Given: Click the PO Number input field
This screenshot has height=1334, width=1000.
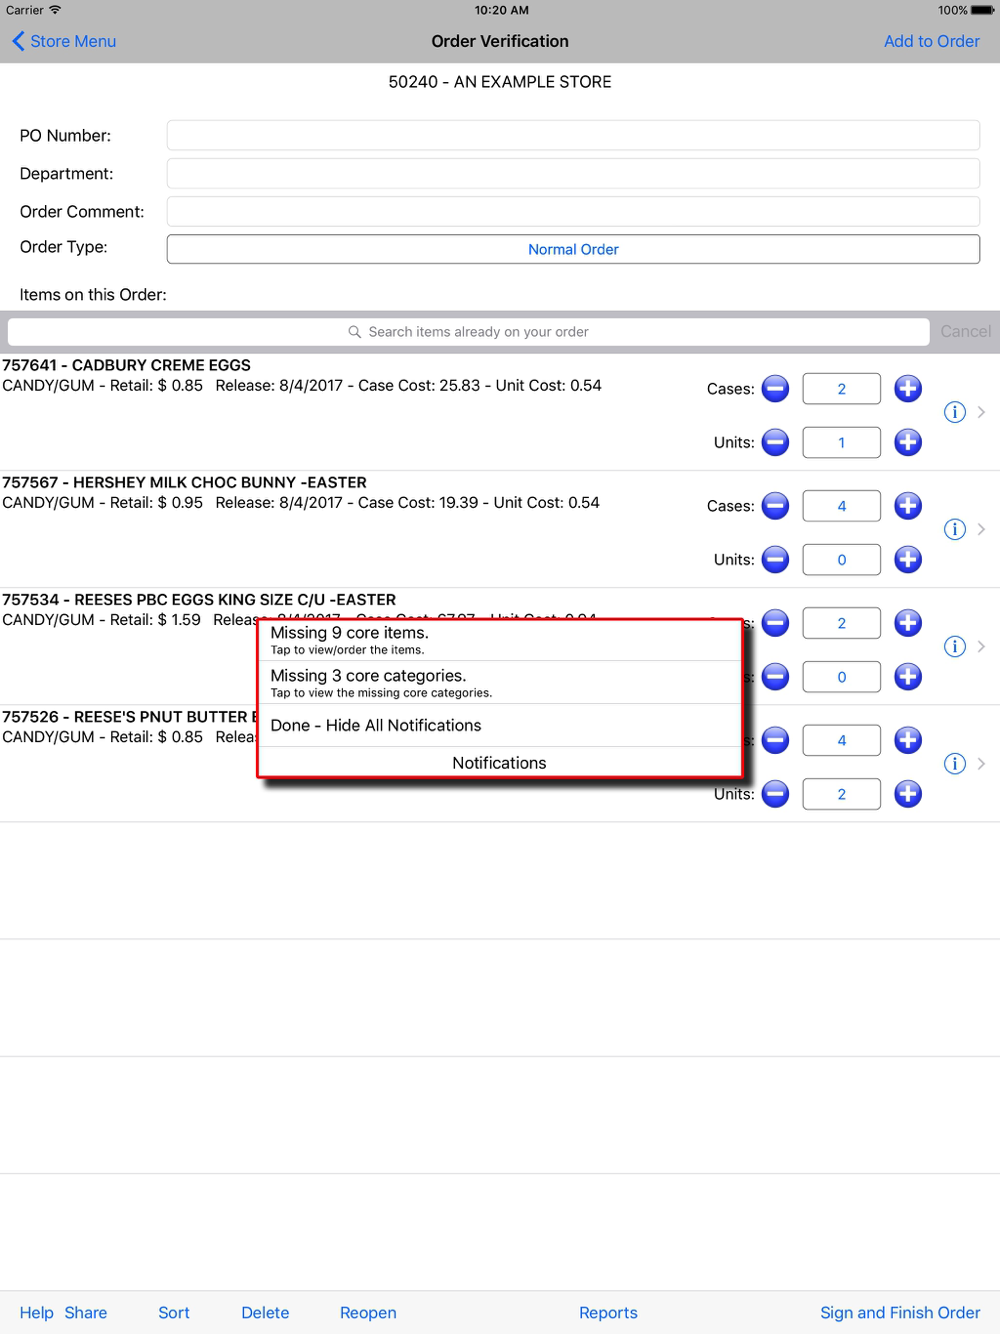Looking at the screenshot, I should (x=573, y=135).
